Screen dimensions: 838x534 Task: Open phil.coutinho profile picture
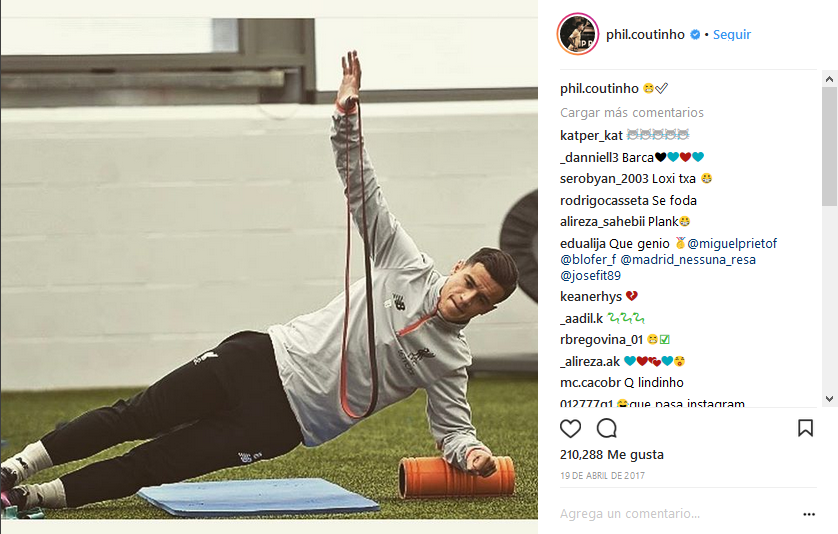tap(578, 34)
